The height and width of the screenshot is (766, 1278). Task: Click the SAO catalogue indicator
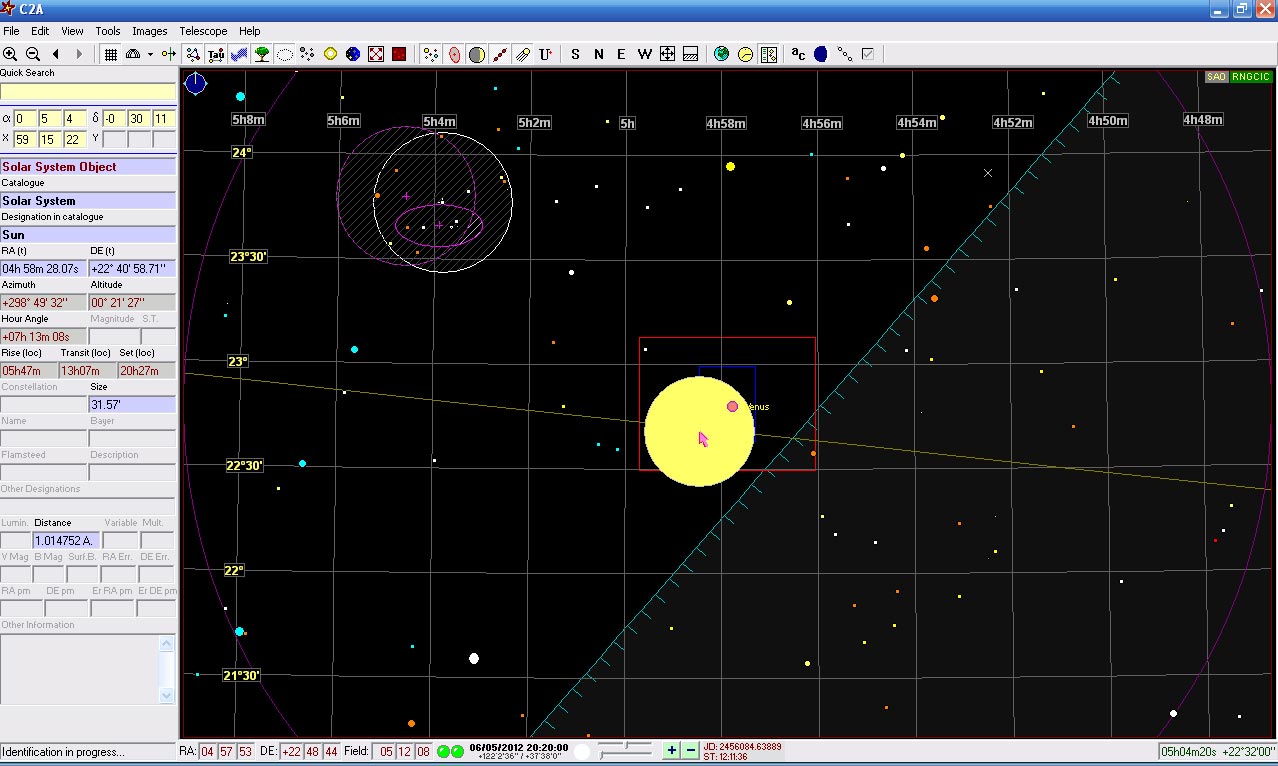click(x=1216, y=77)
